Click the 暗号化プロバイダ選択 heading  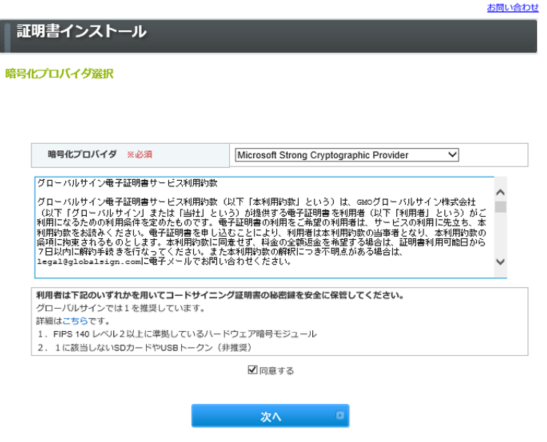59,74
